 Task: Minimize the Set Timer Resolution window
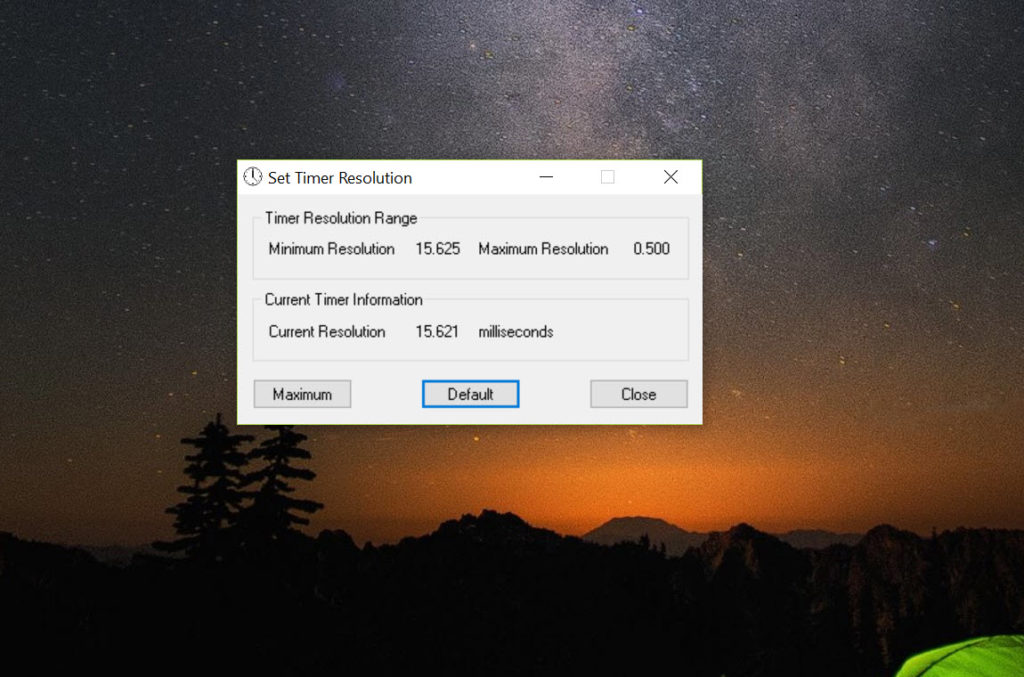[546, 177]
